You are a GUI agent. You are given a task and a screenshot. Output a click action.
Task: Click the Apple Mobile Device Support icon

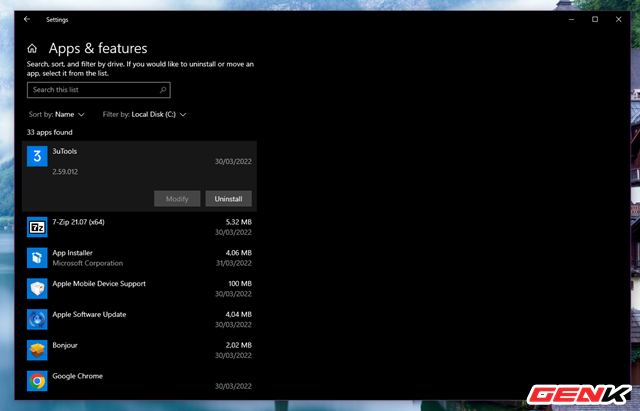tap(37, 289)
